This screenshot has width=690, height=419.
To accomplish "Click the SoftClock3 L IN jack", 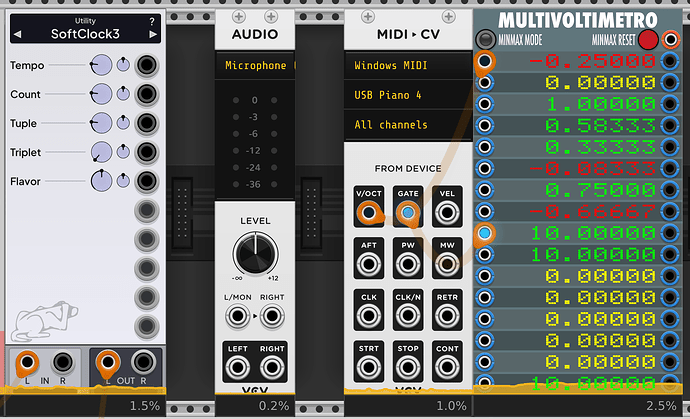I will (27, 363).
